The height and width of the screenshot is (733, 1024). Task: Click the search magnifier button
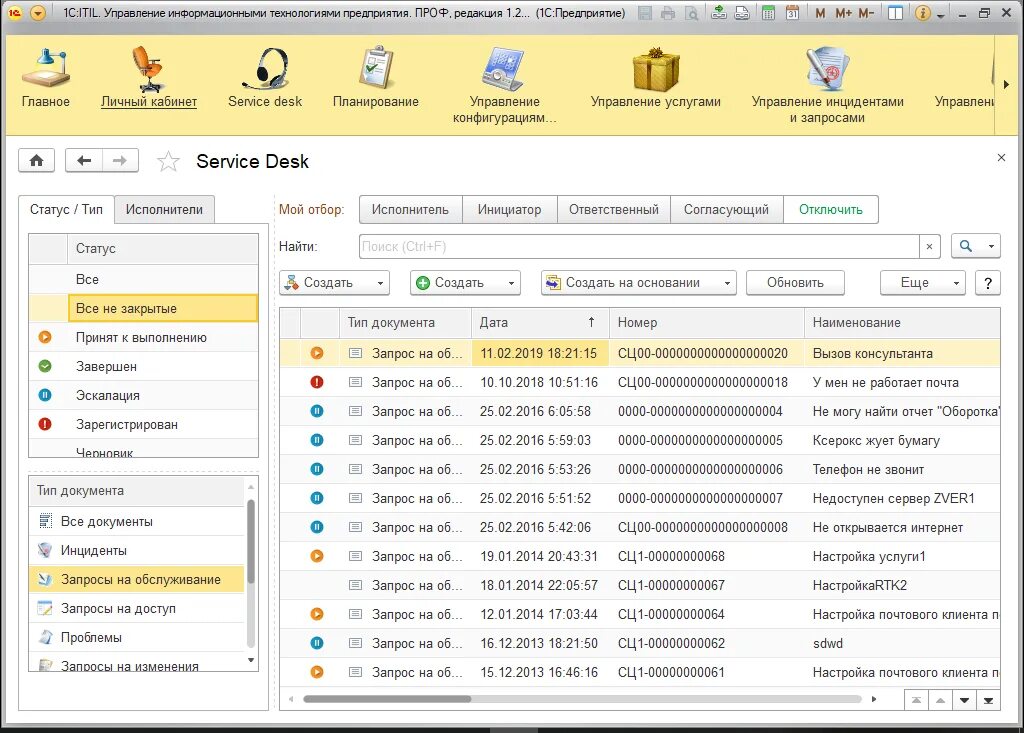tap(966, 246)
